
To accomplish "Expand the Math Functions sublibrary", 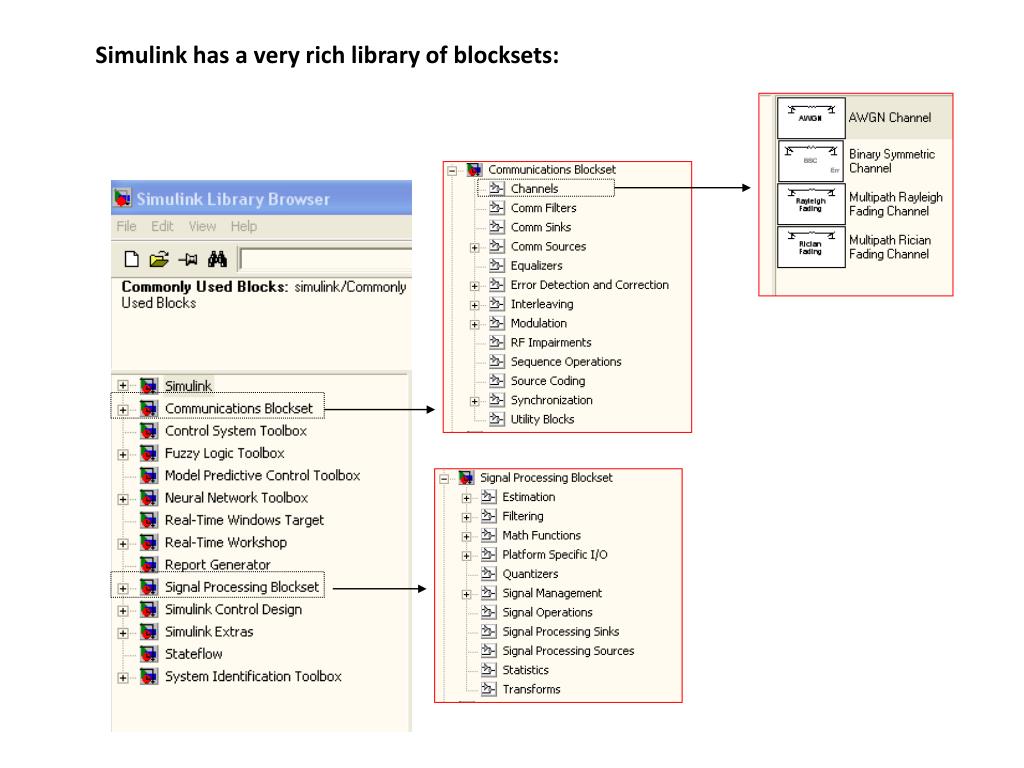I will [466, 537].
